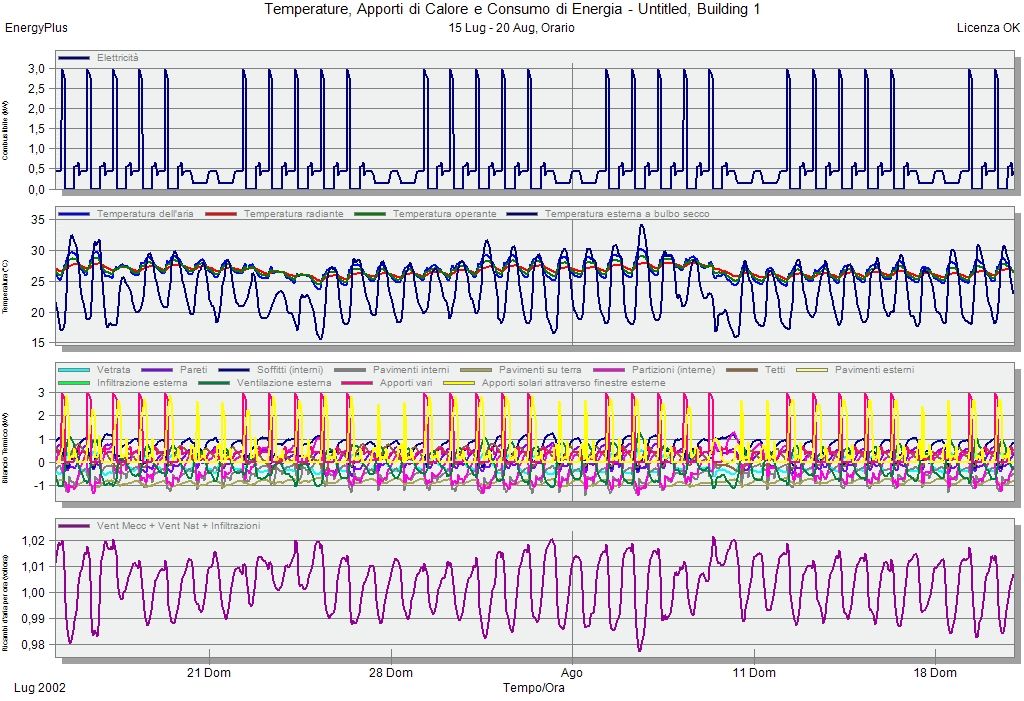Click the Temperatura dell'aria legend color line
The width and height of the screenshot is (1024, 701).
tap(74, 214)
